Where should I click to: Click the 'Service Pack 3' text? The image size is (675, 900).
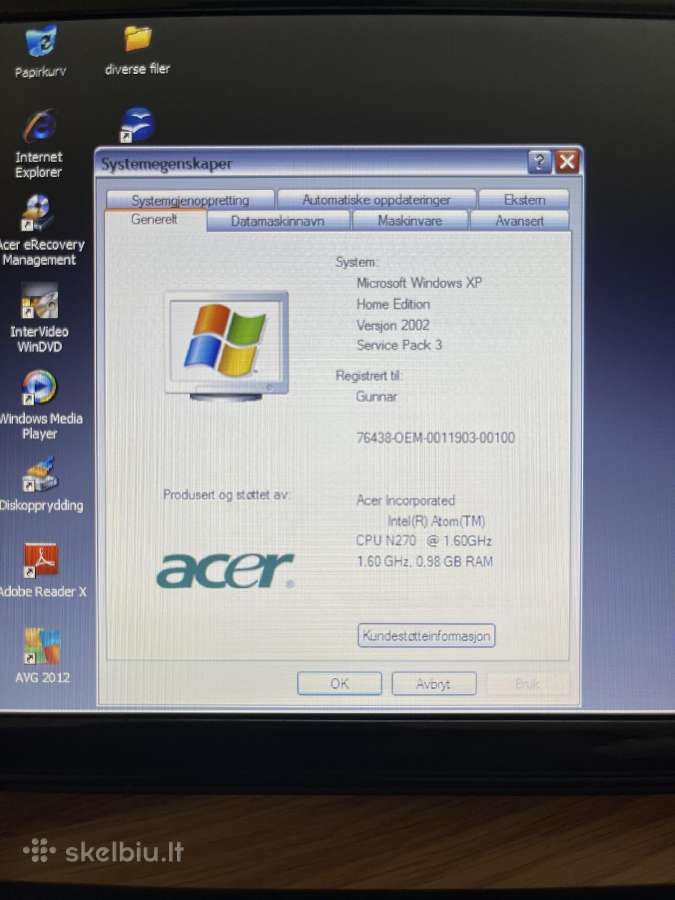pyautogui.click(x=399, y=345)
